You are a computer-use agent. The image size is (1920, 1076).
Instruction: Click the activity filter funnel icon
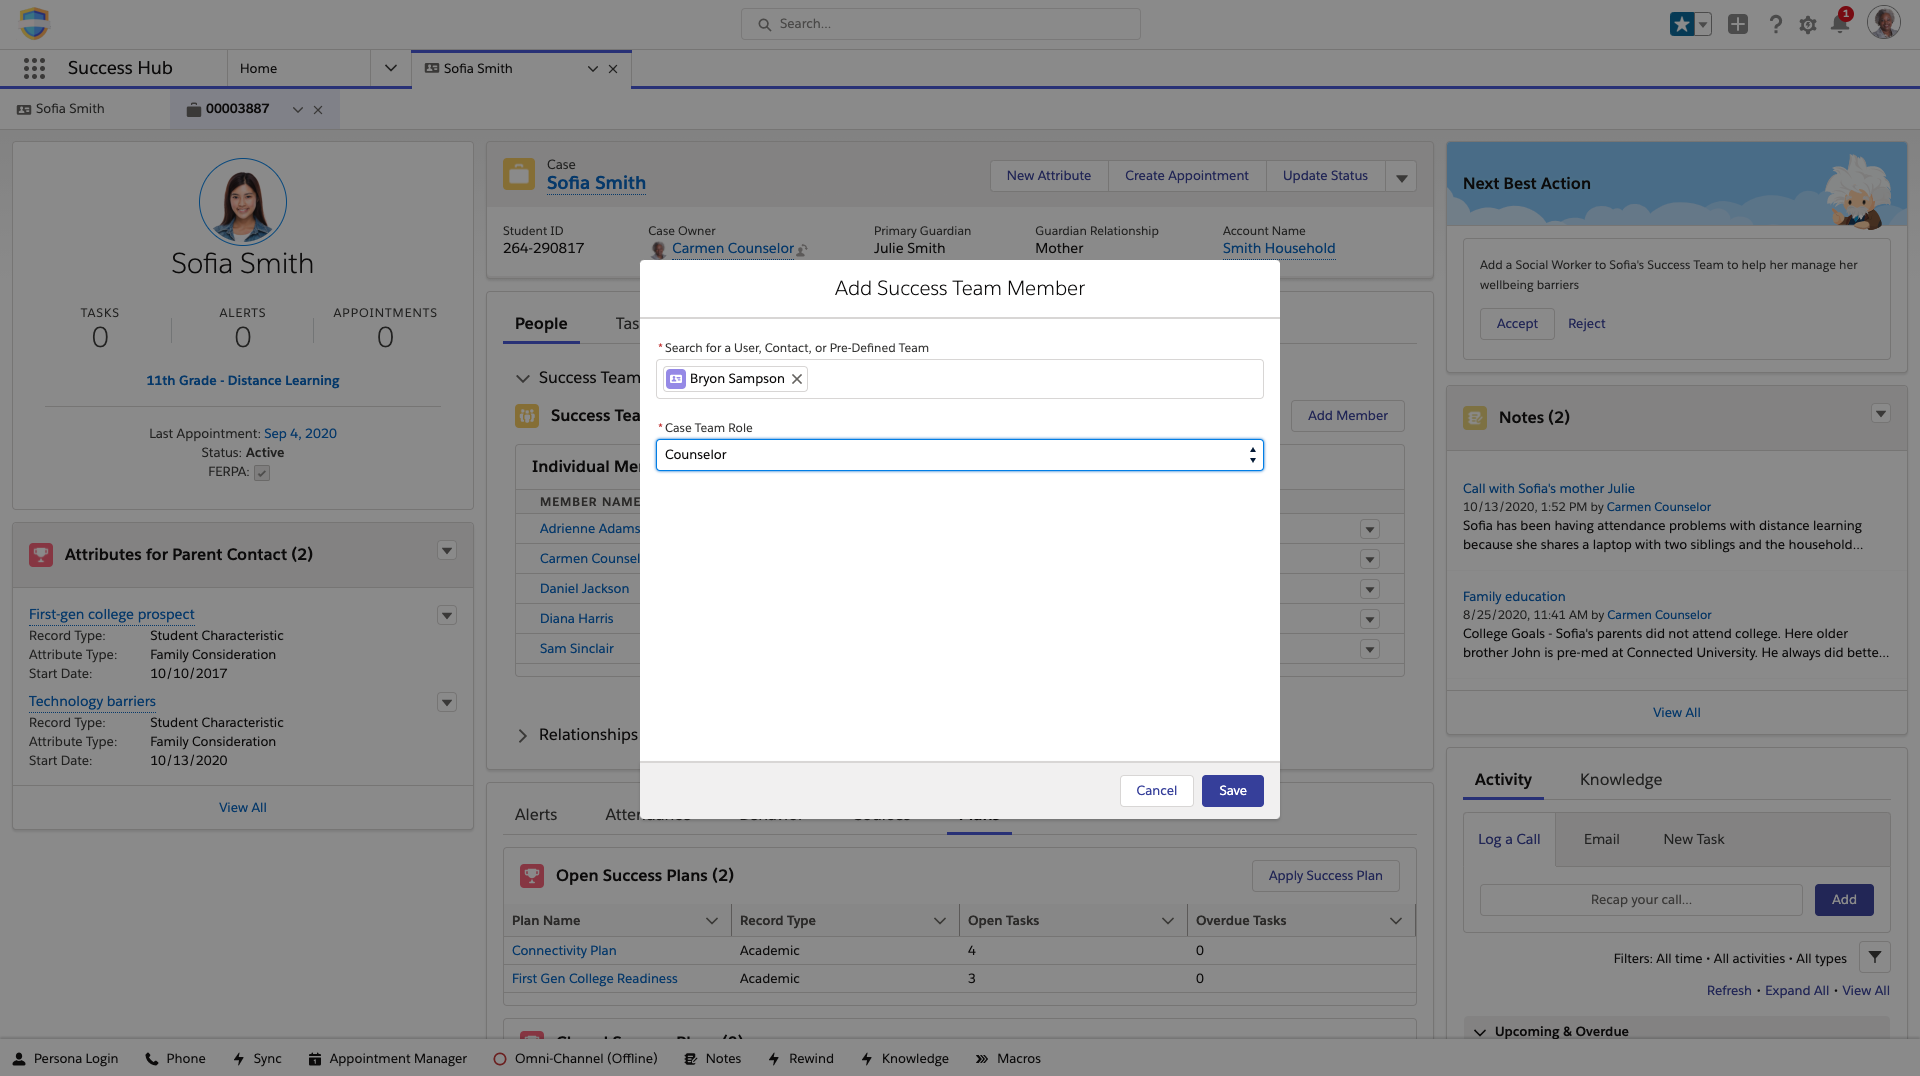[1875, 958]
